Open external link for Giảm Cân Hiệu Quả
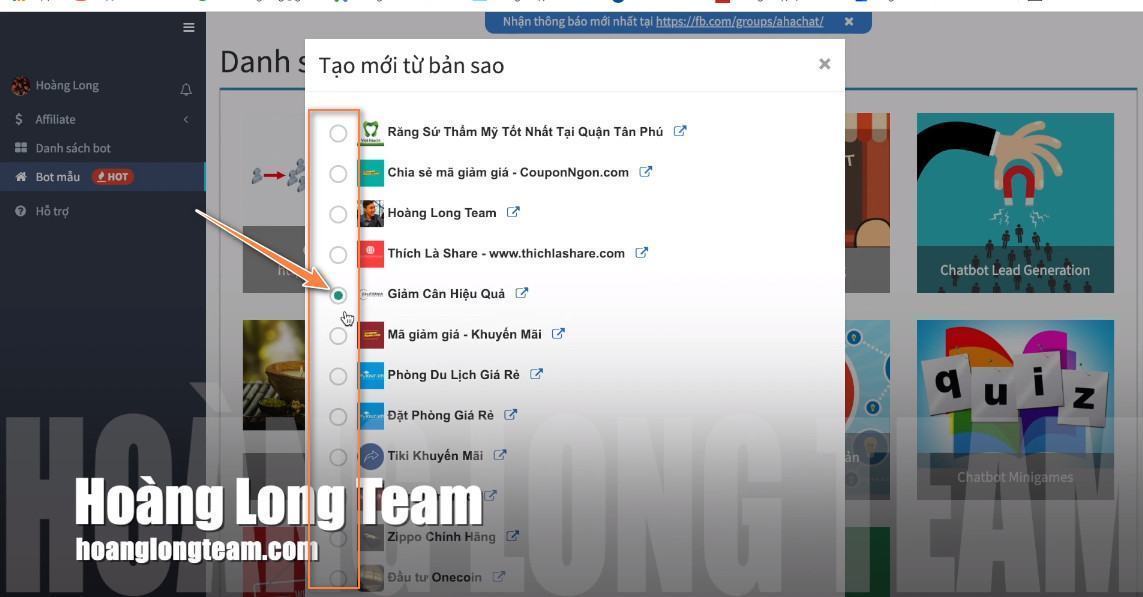1143x597 pixels. tap(522, 293)
